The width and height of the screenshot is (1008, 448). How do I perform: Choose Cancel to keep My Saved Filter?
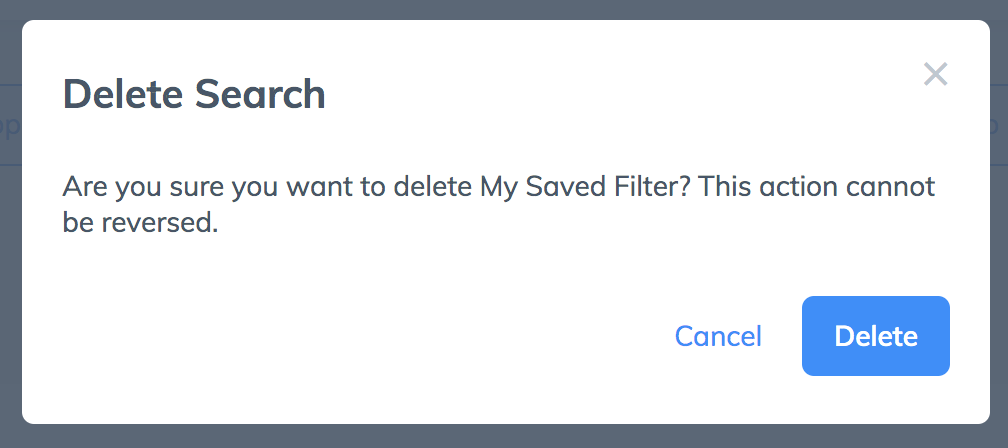pos(718,336)
